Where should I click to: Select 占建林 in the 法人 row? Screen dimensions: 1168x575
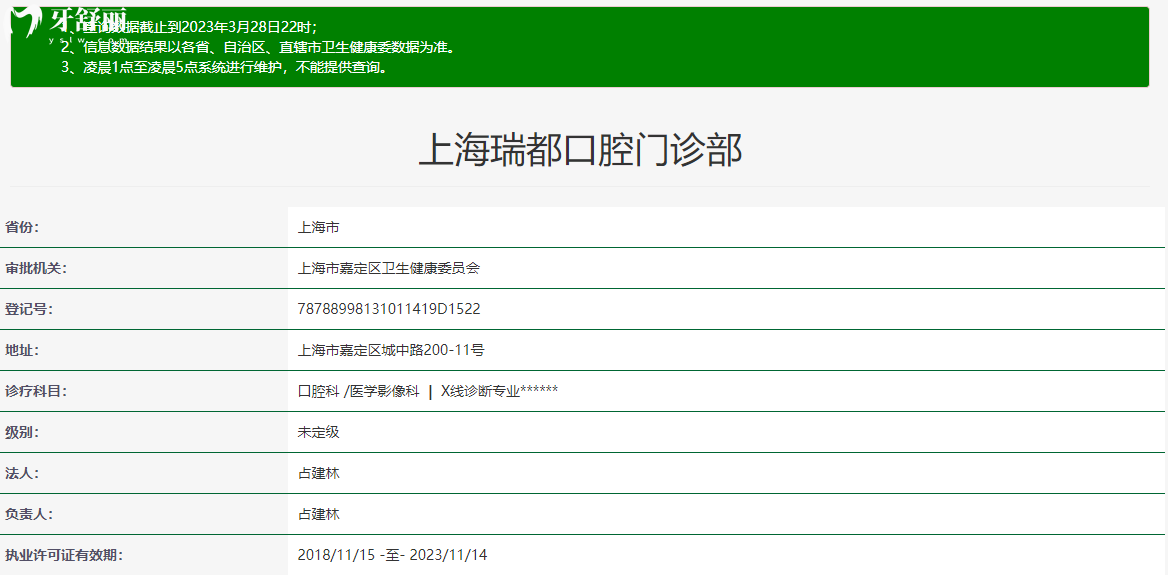click(x=318, y=473)
